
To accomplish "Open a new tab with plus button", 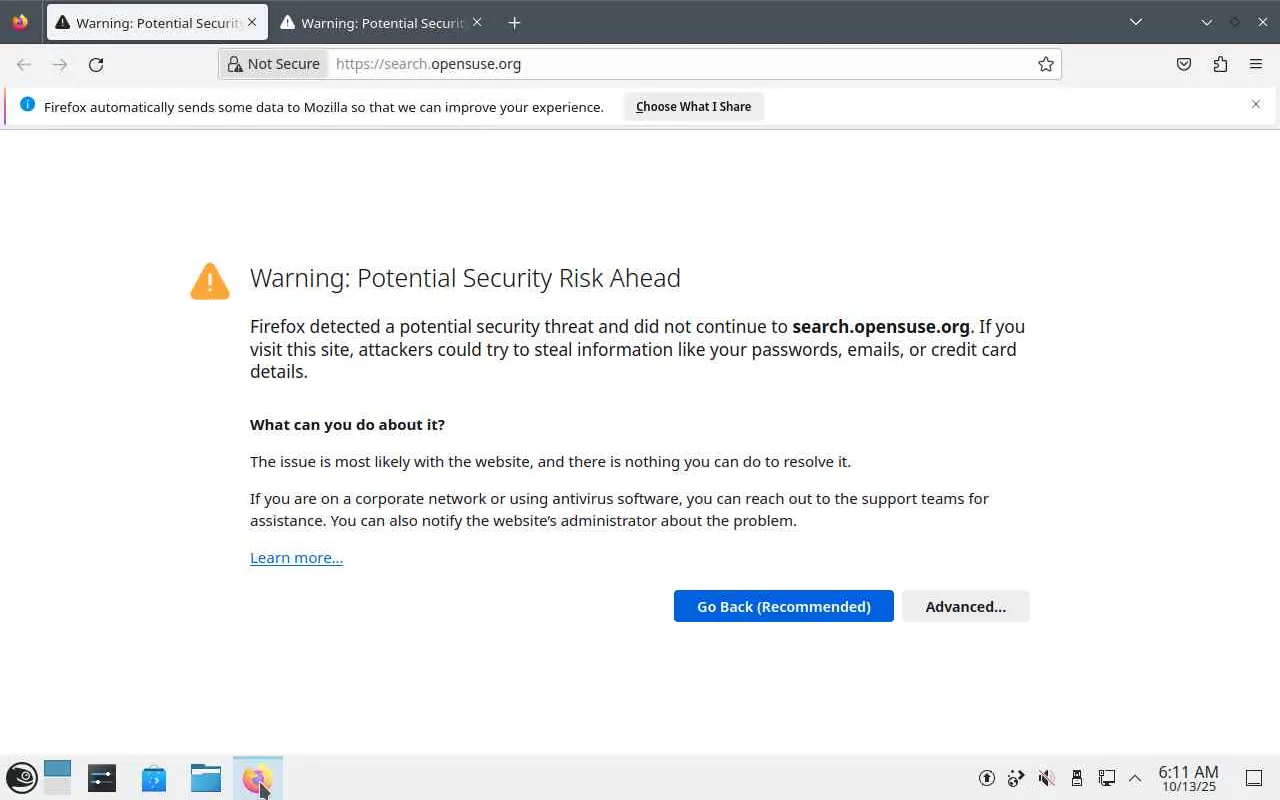I will pos(514,22).
